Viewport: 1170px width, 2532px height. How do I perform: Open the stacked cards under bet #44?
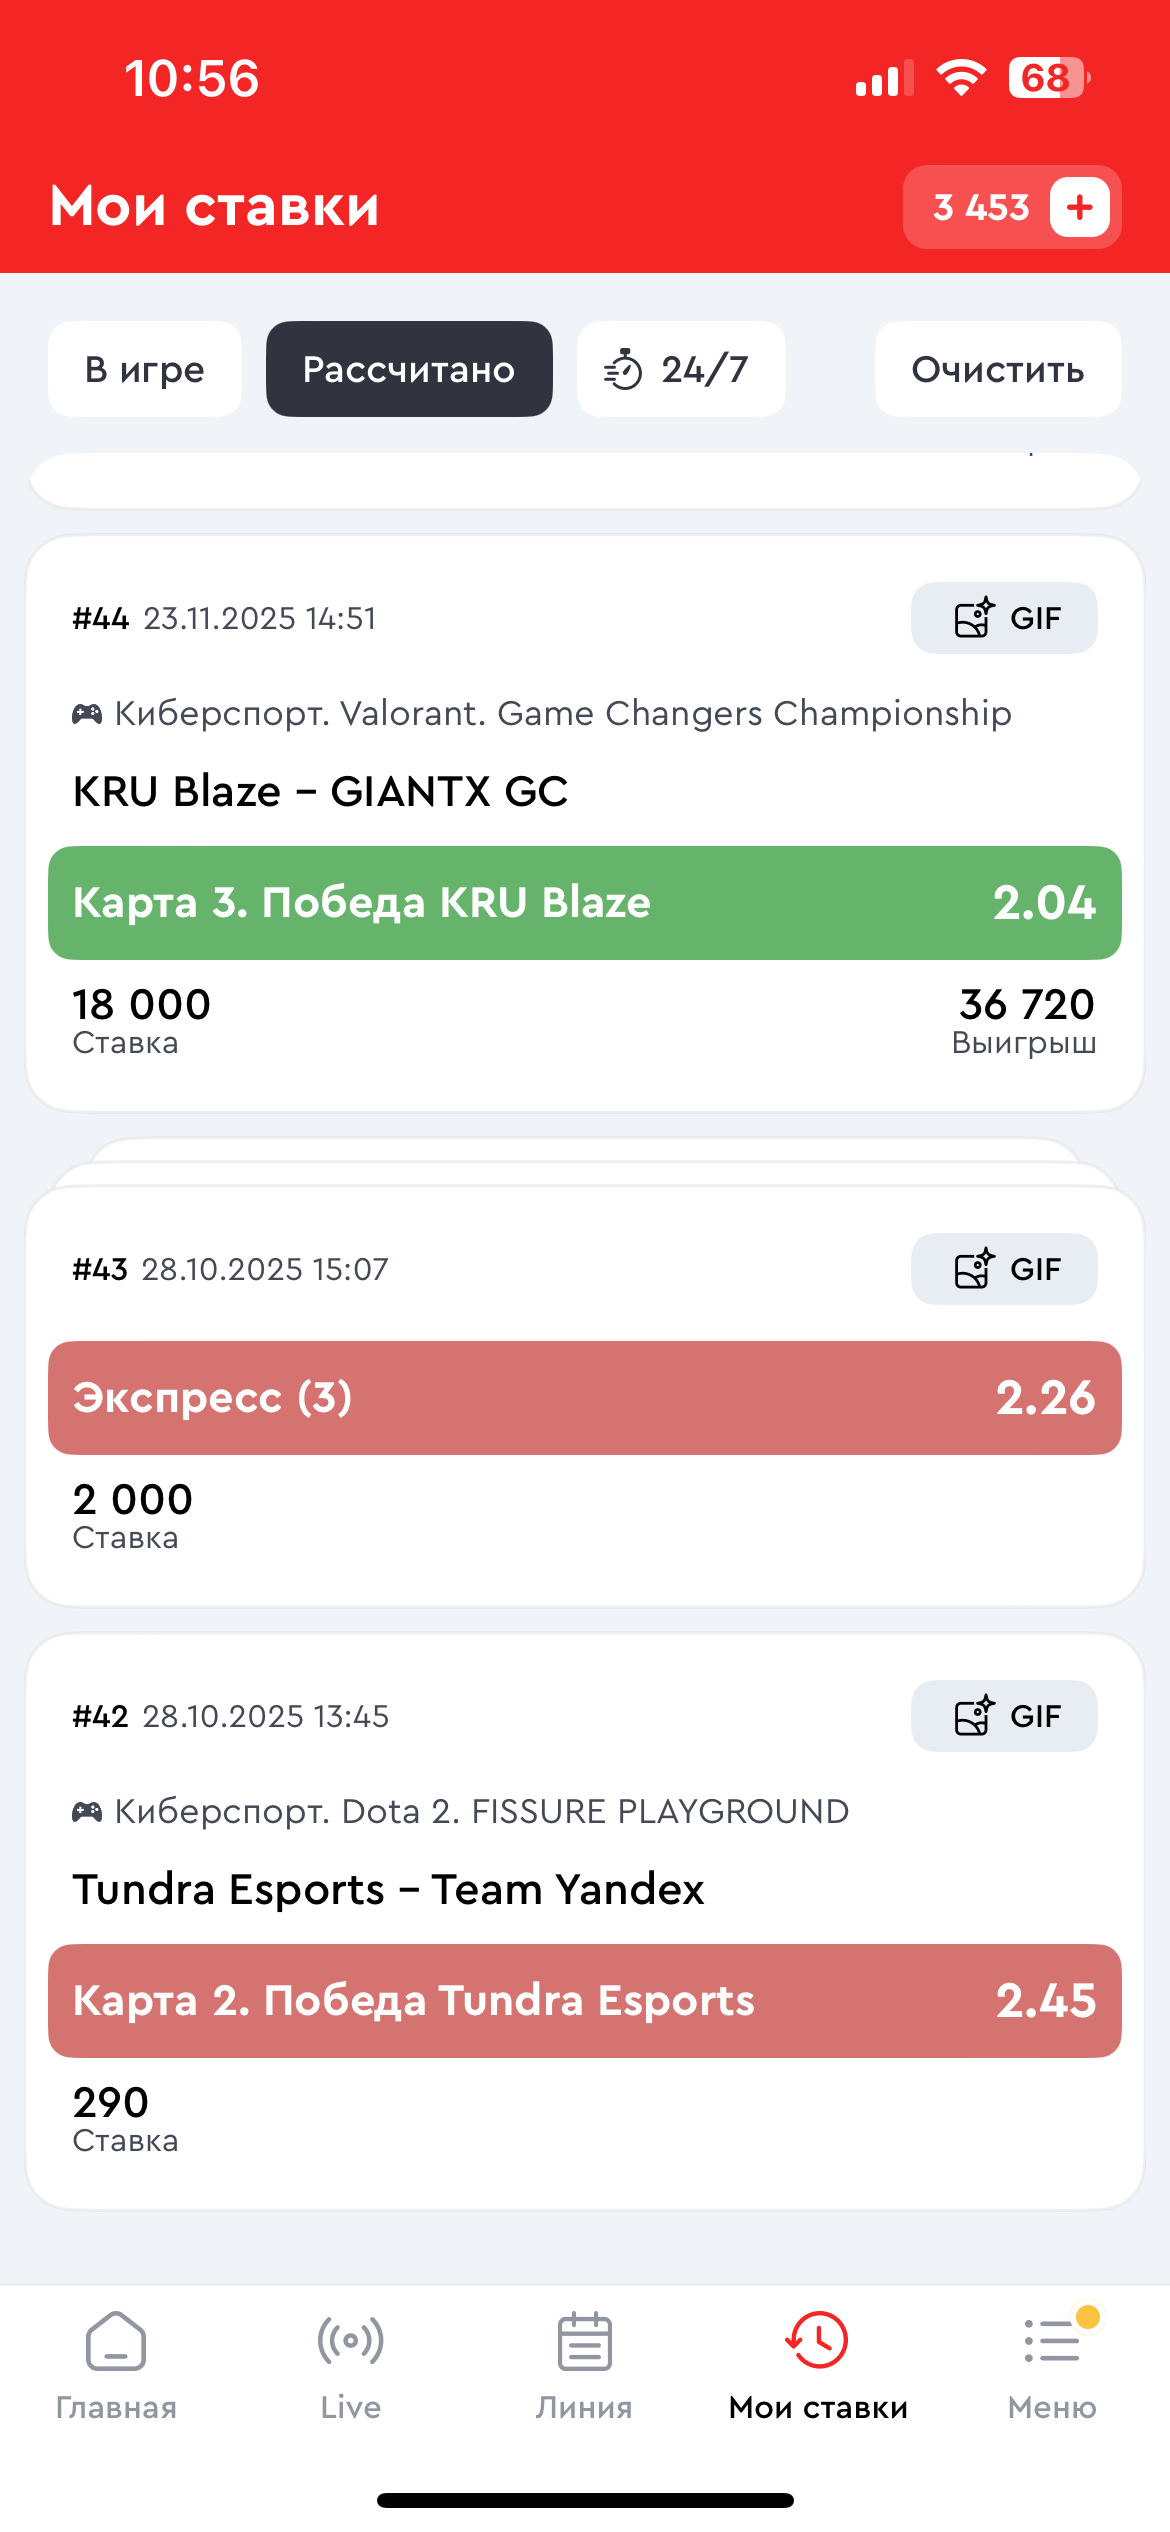584,1160
